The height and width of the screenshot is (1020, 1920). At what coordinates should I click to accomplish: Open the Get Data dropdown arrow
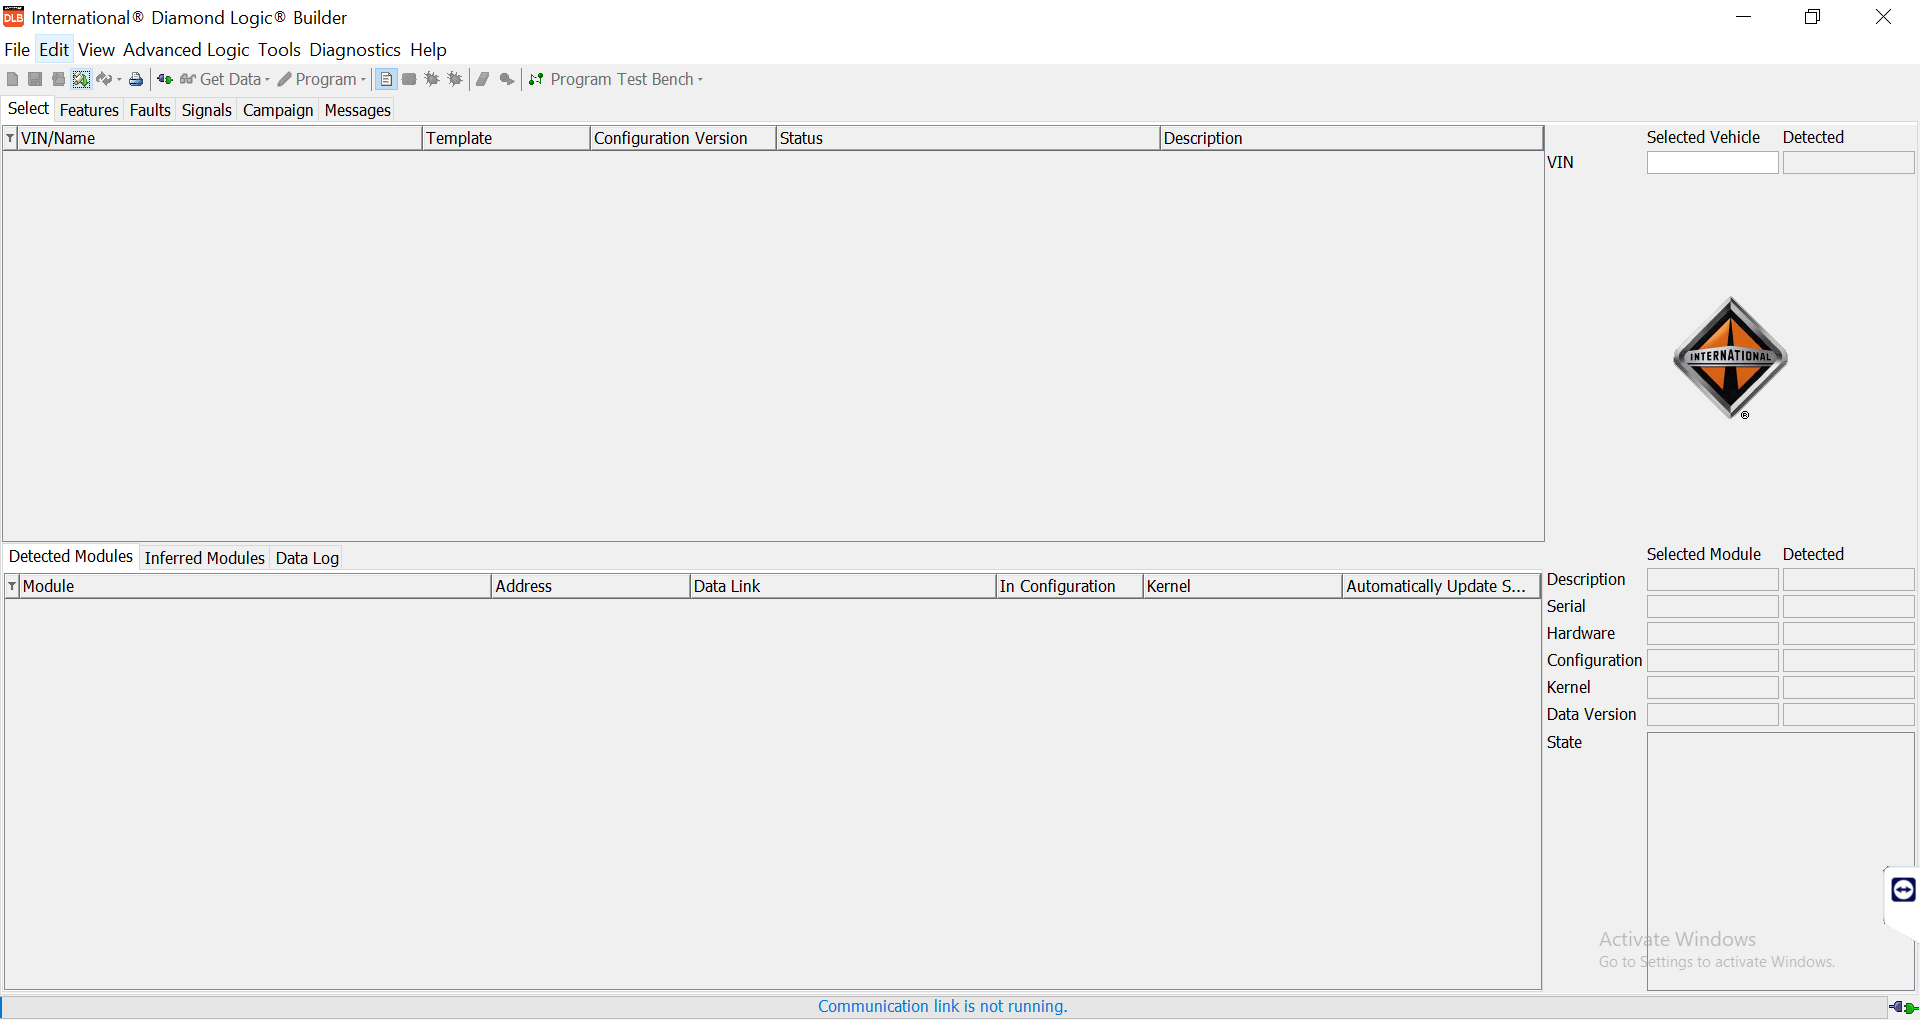[x=267, y=80]
